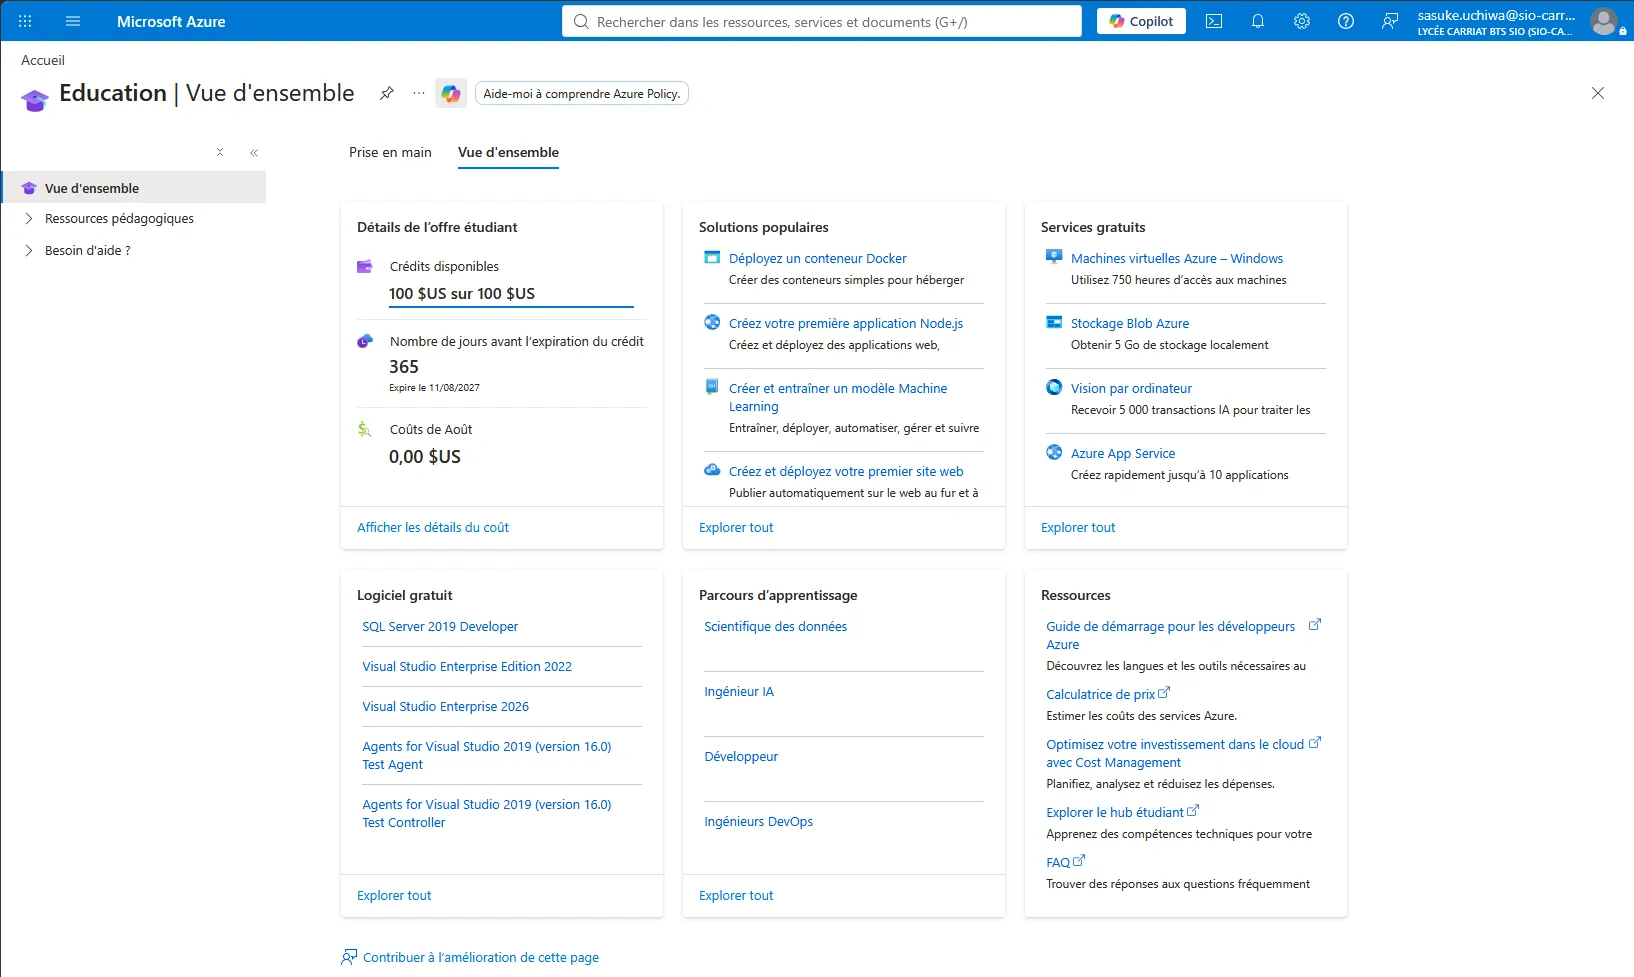1634x977 pixels.
Task: Click Explorer tout under Services gratuits
Action: 1078,527
